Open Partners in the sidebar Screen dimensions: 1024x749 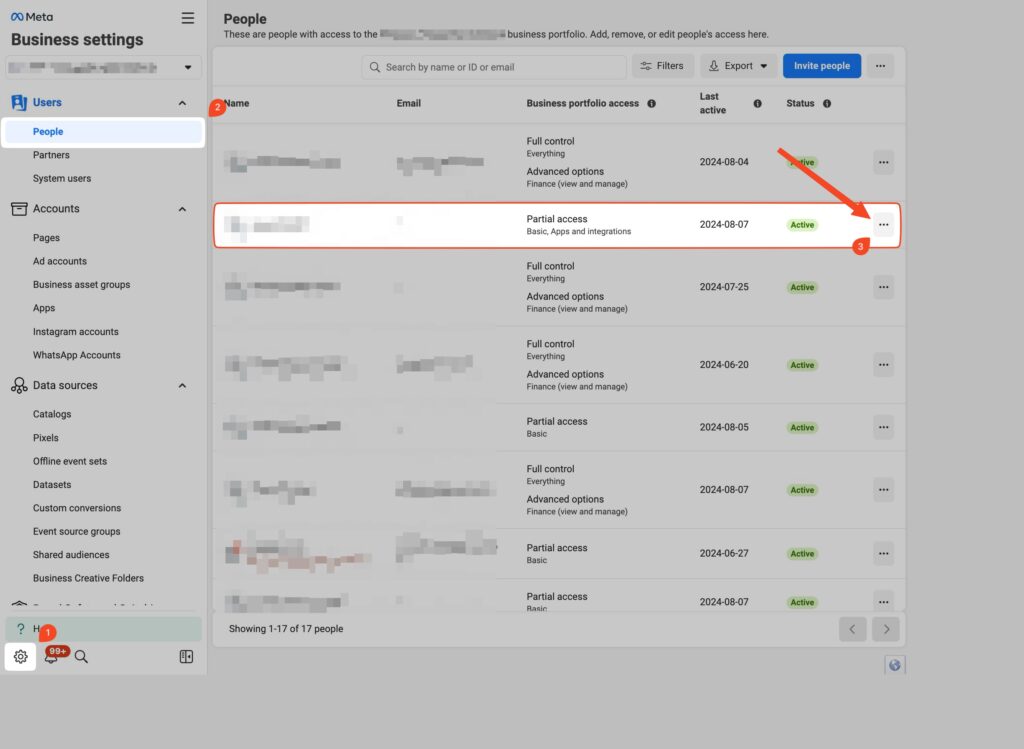click(51, 155)
